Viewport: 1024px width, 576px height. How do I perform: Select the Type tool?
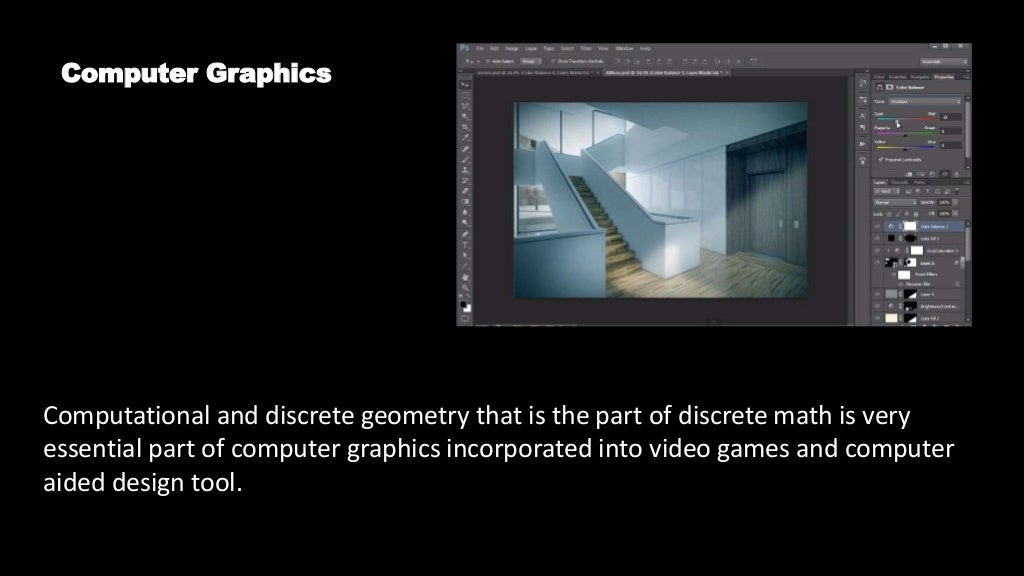(465, 245)
